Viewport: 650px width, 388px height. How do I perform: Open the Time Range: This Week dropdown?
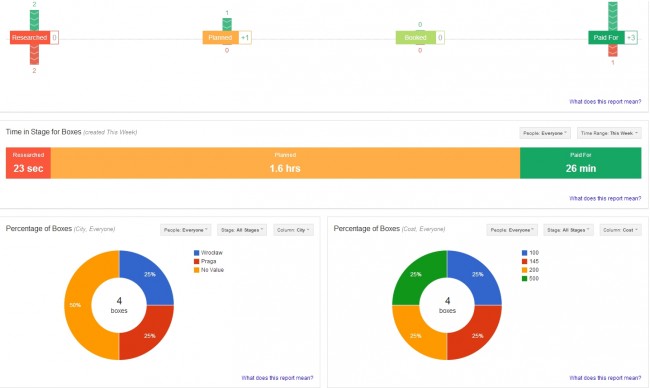(609, 133)
